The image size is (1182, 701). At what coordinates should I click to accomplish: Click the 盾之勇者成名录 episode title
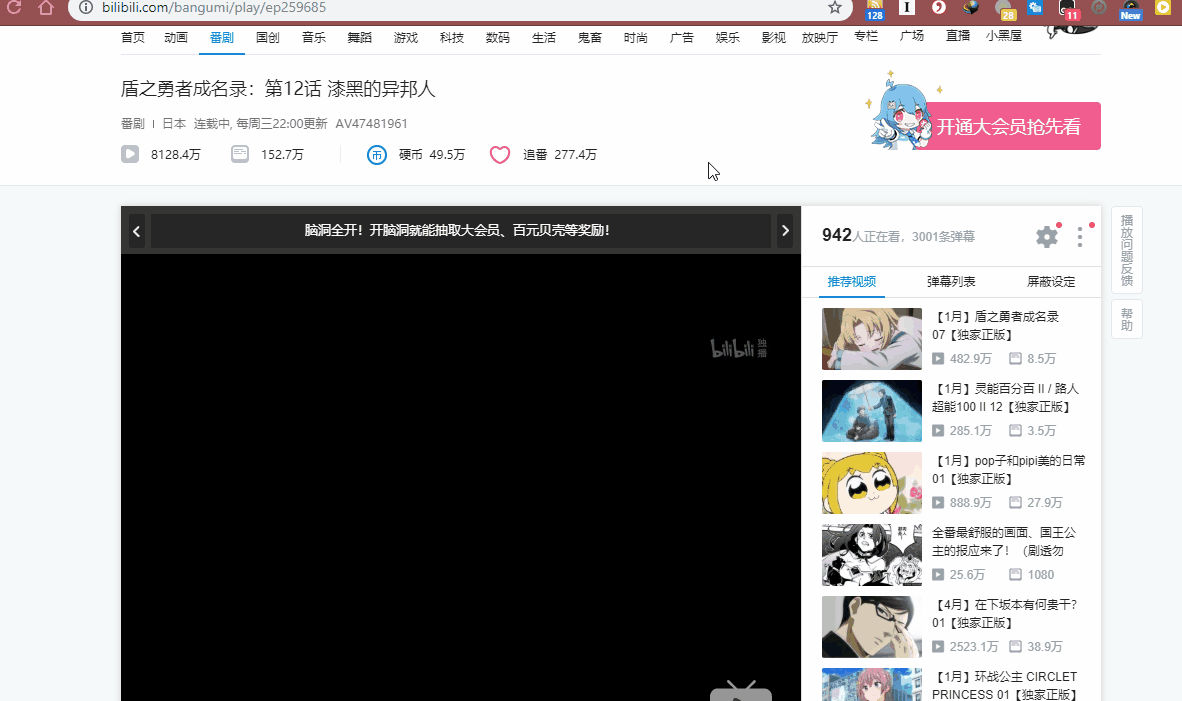coord(278,89)
